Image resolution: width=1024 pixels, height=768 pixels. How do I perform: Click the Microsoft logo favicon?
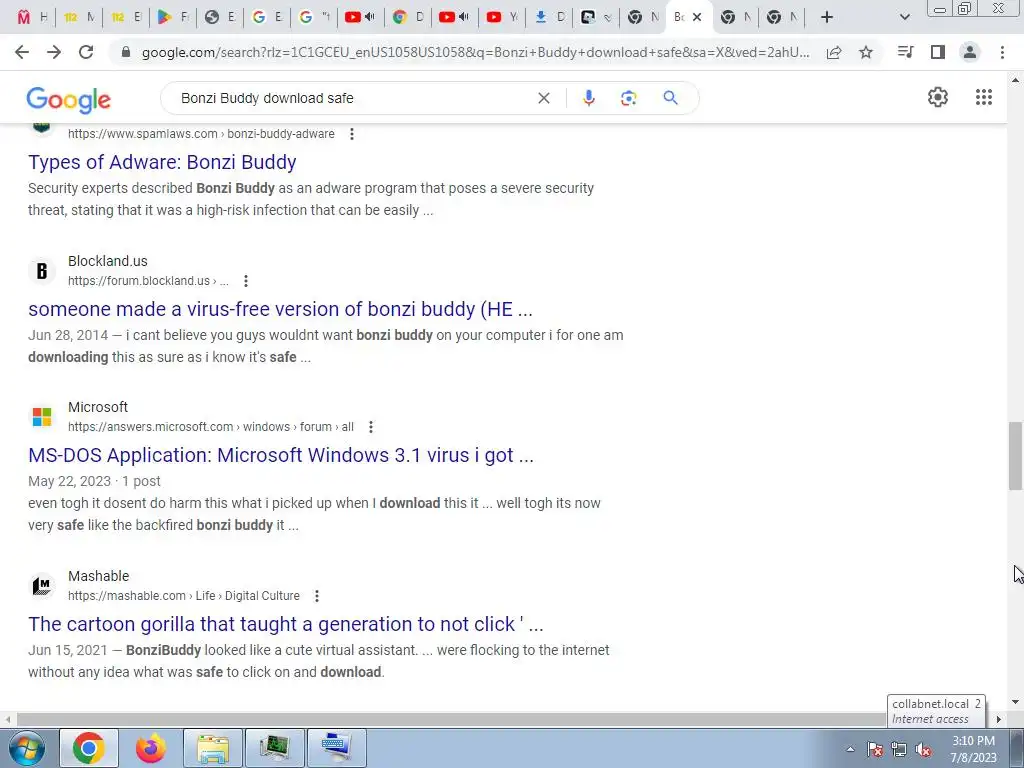coord(42,417)
